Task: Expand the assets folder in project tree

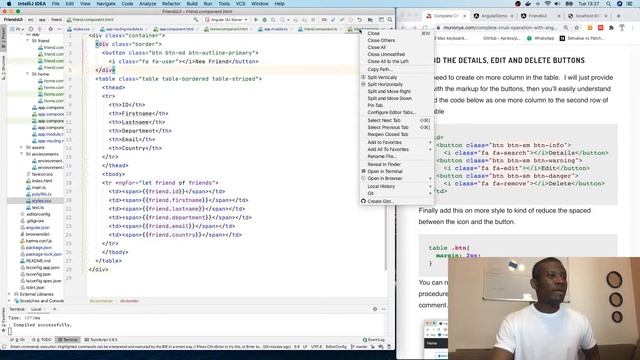Action: (x=21, y=147)
